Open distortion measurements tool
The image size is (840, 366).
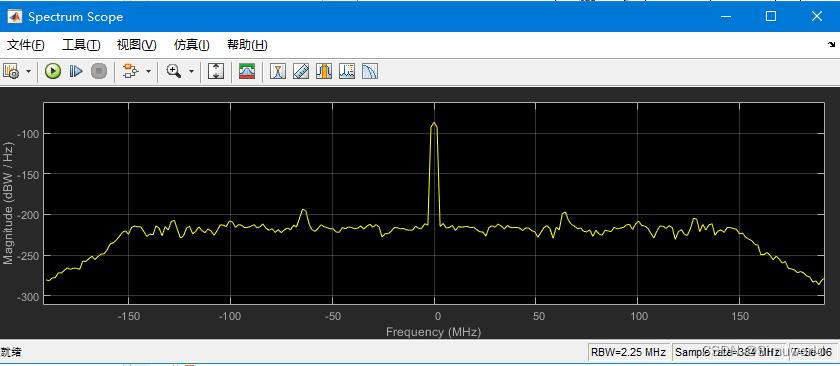pos(347,71)
